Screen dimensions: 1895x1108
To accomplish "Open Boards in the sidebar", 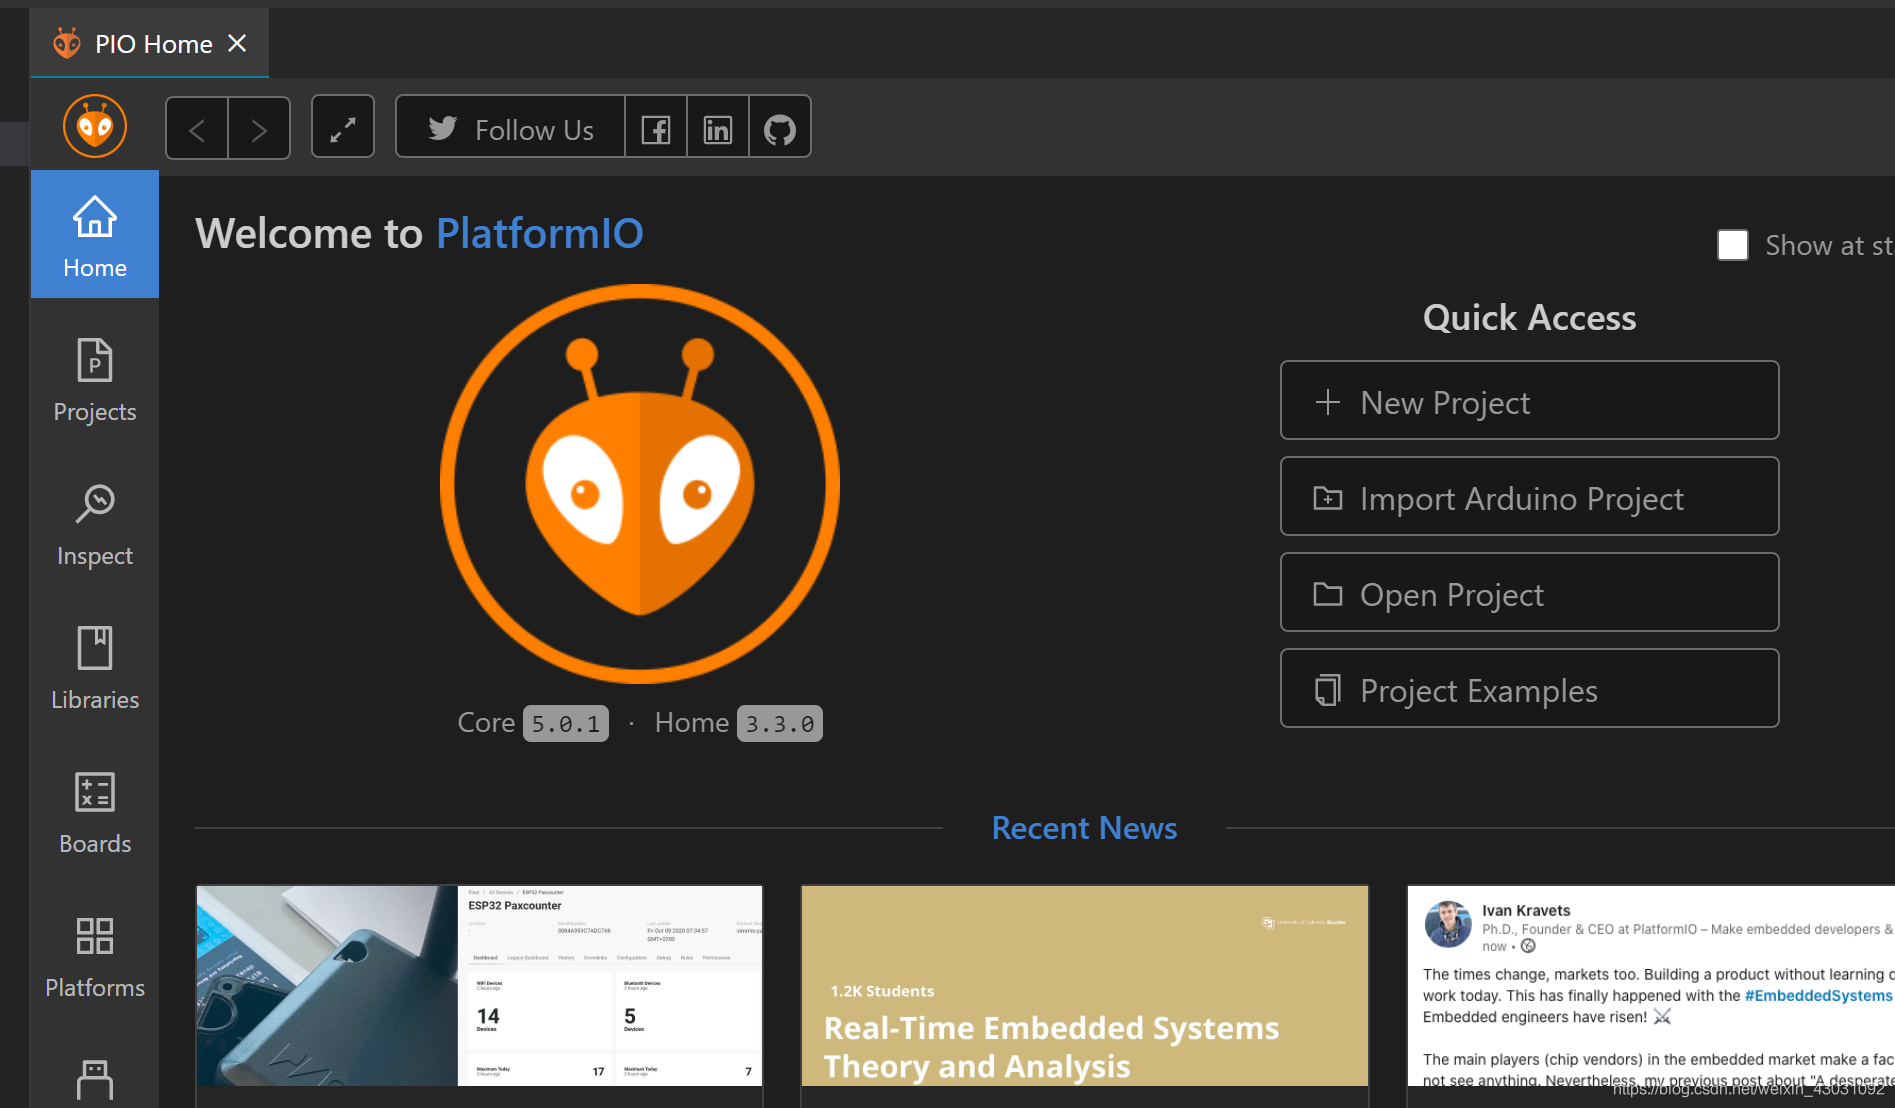I will coord(95,812).
